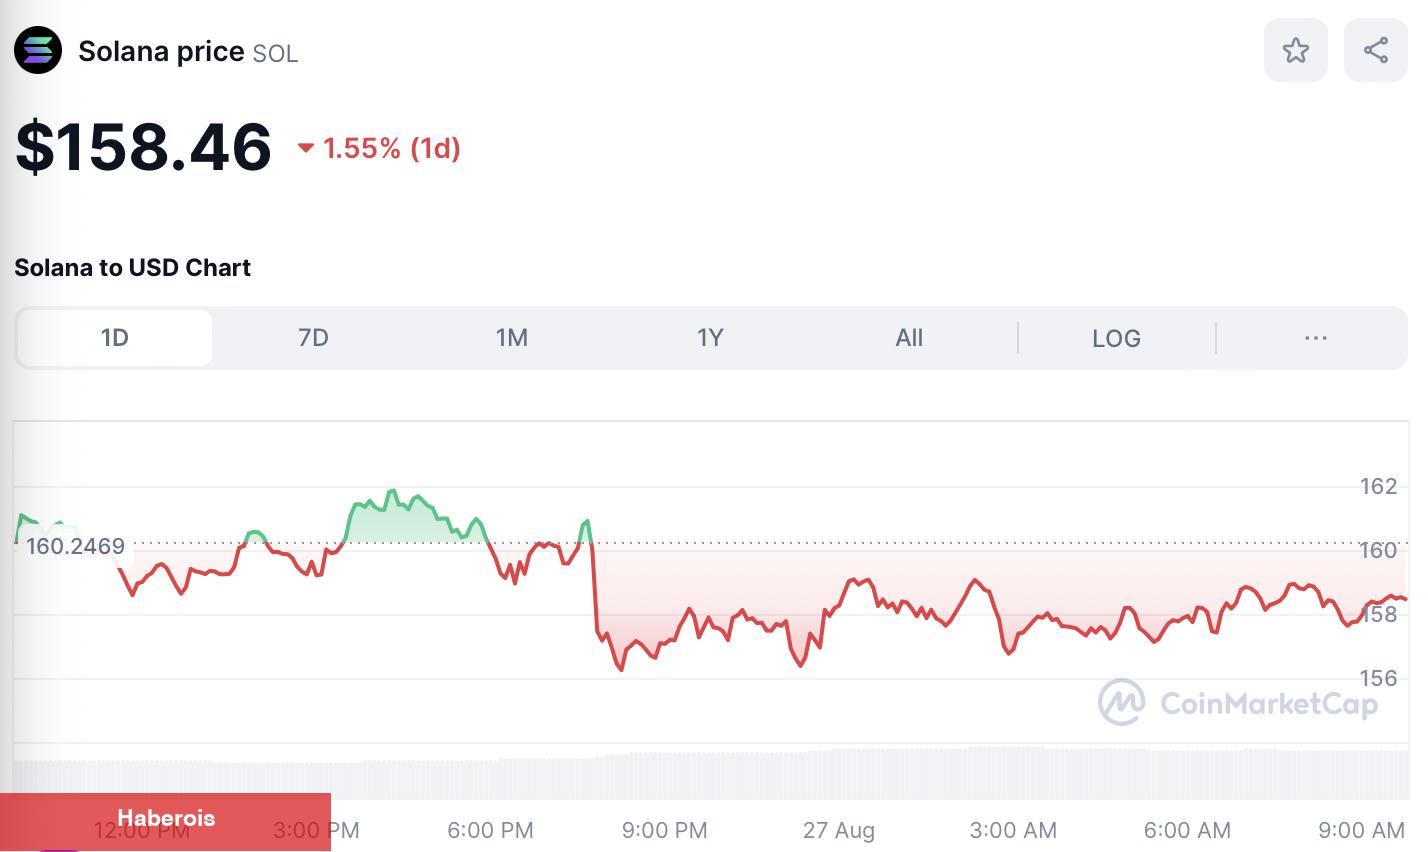Expand more chart options ellipsis

pos(1316,338)
